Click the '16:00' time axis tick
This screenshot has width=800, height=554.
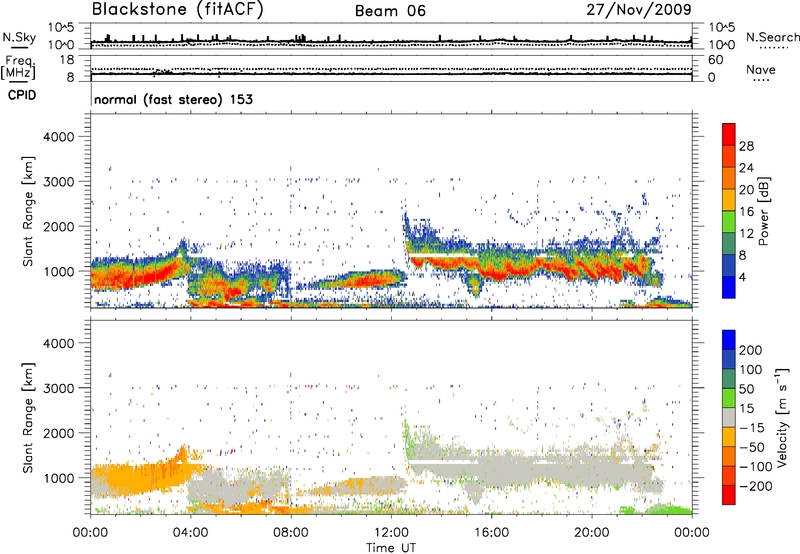[x=491, y=533]
